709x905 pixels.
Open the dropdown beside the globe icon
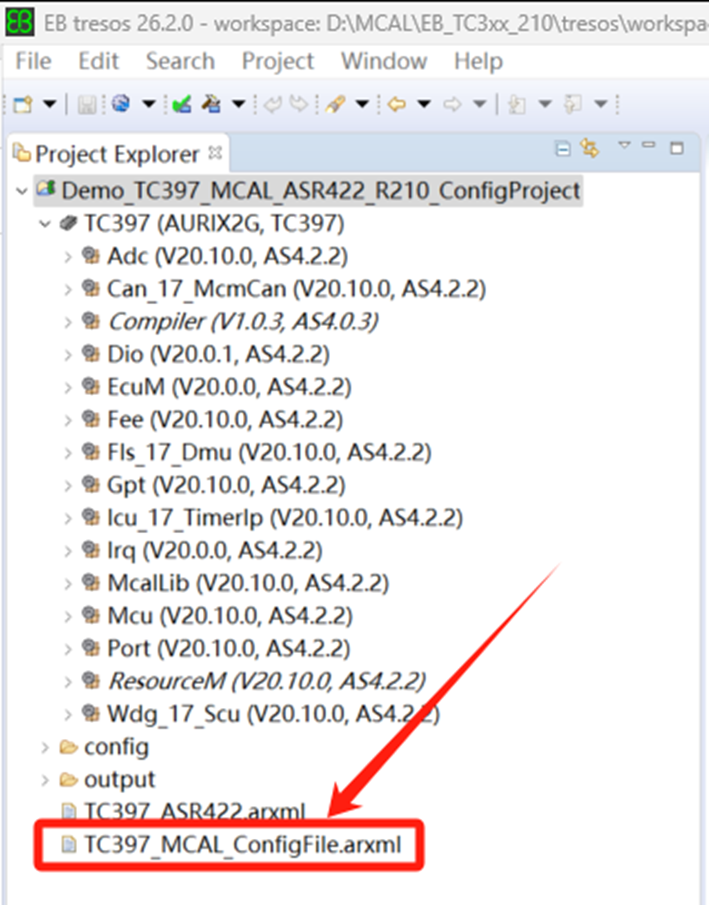149,104
